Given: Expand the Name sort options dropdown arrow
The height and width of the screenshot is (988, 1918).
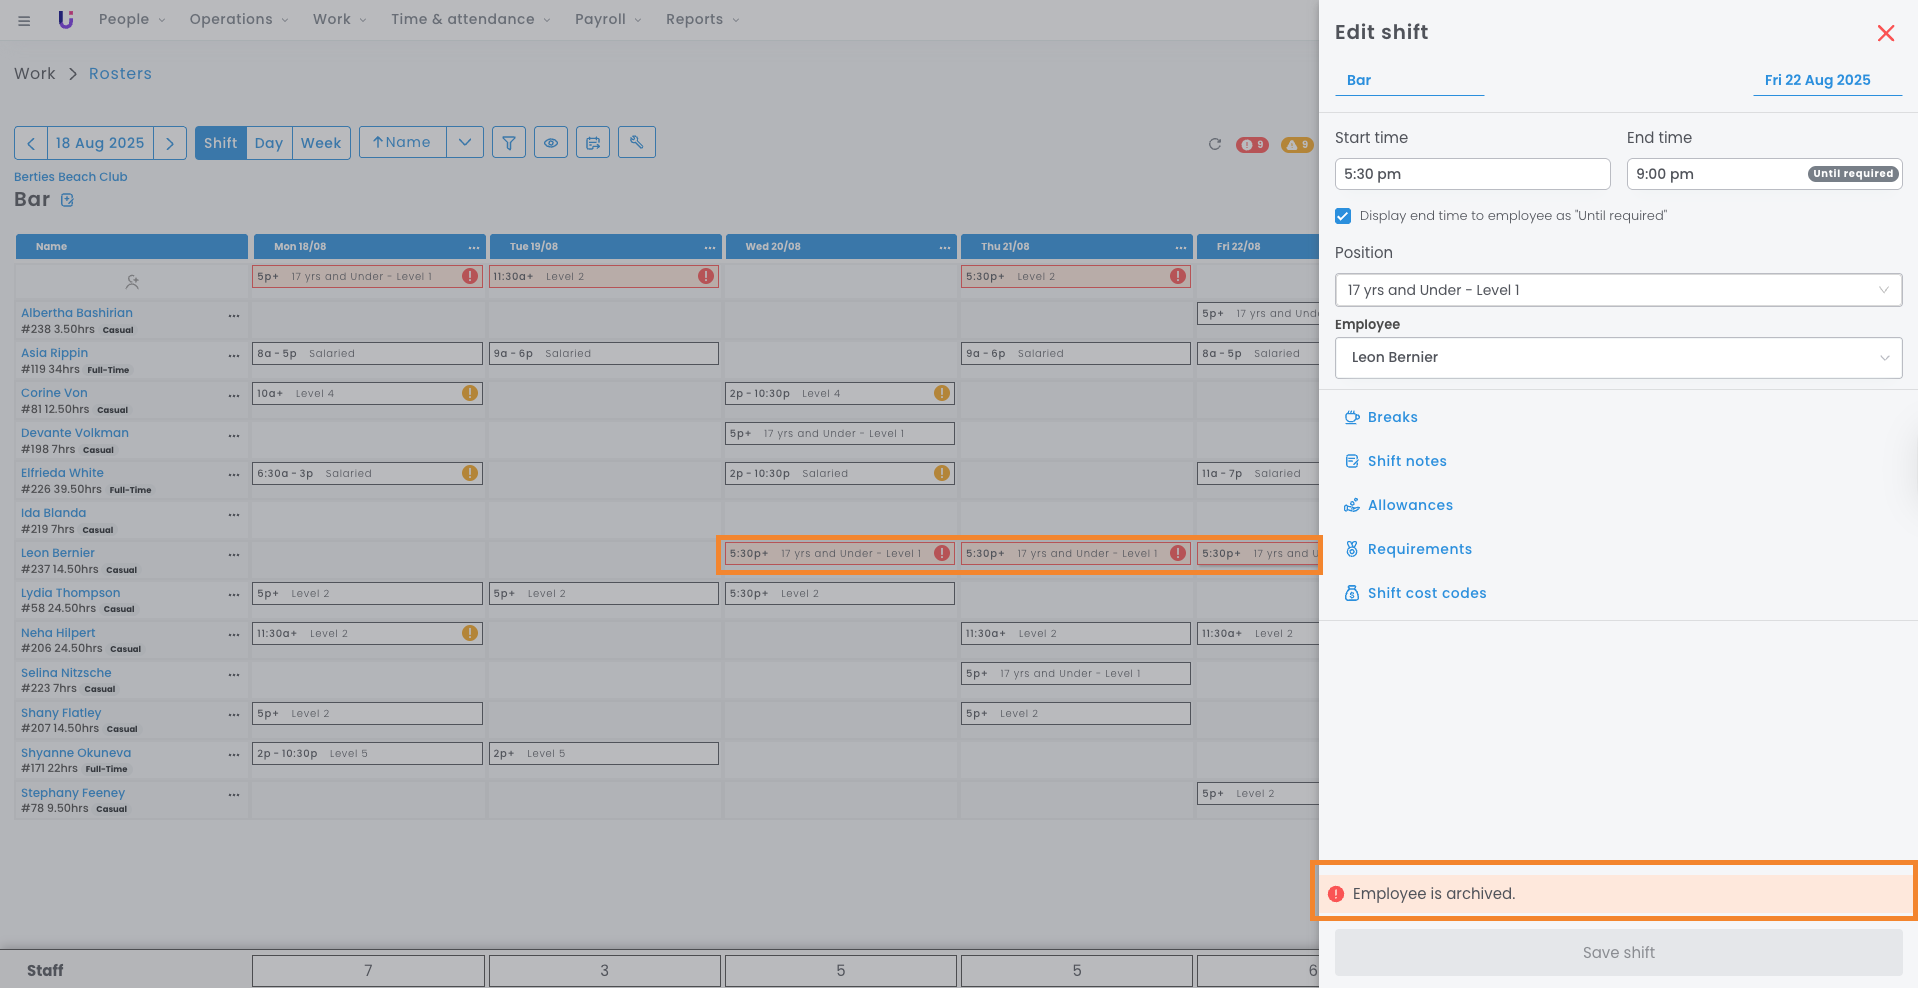Looking at the screenshot, I should pyautogui.click(x=465, y=142).
